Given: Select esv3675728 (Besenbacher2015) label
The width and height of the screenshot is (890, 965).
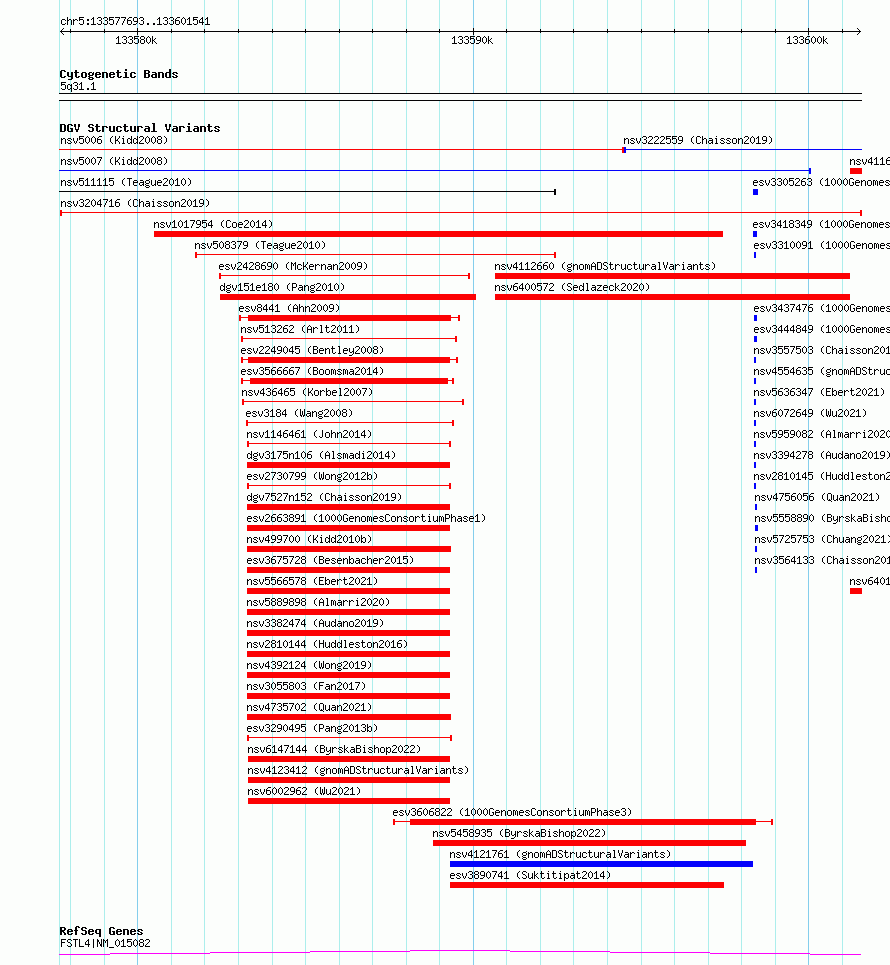Looking at the screenshot, I should [x=330, y=560].
